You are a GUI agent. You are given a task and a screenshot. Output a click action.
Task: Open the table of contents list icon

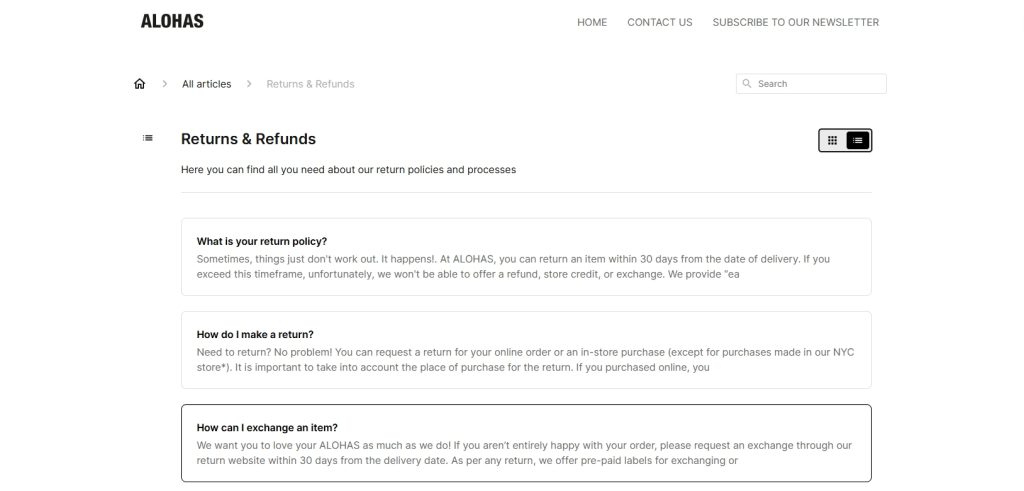coord(148,138)
